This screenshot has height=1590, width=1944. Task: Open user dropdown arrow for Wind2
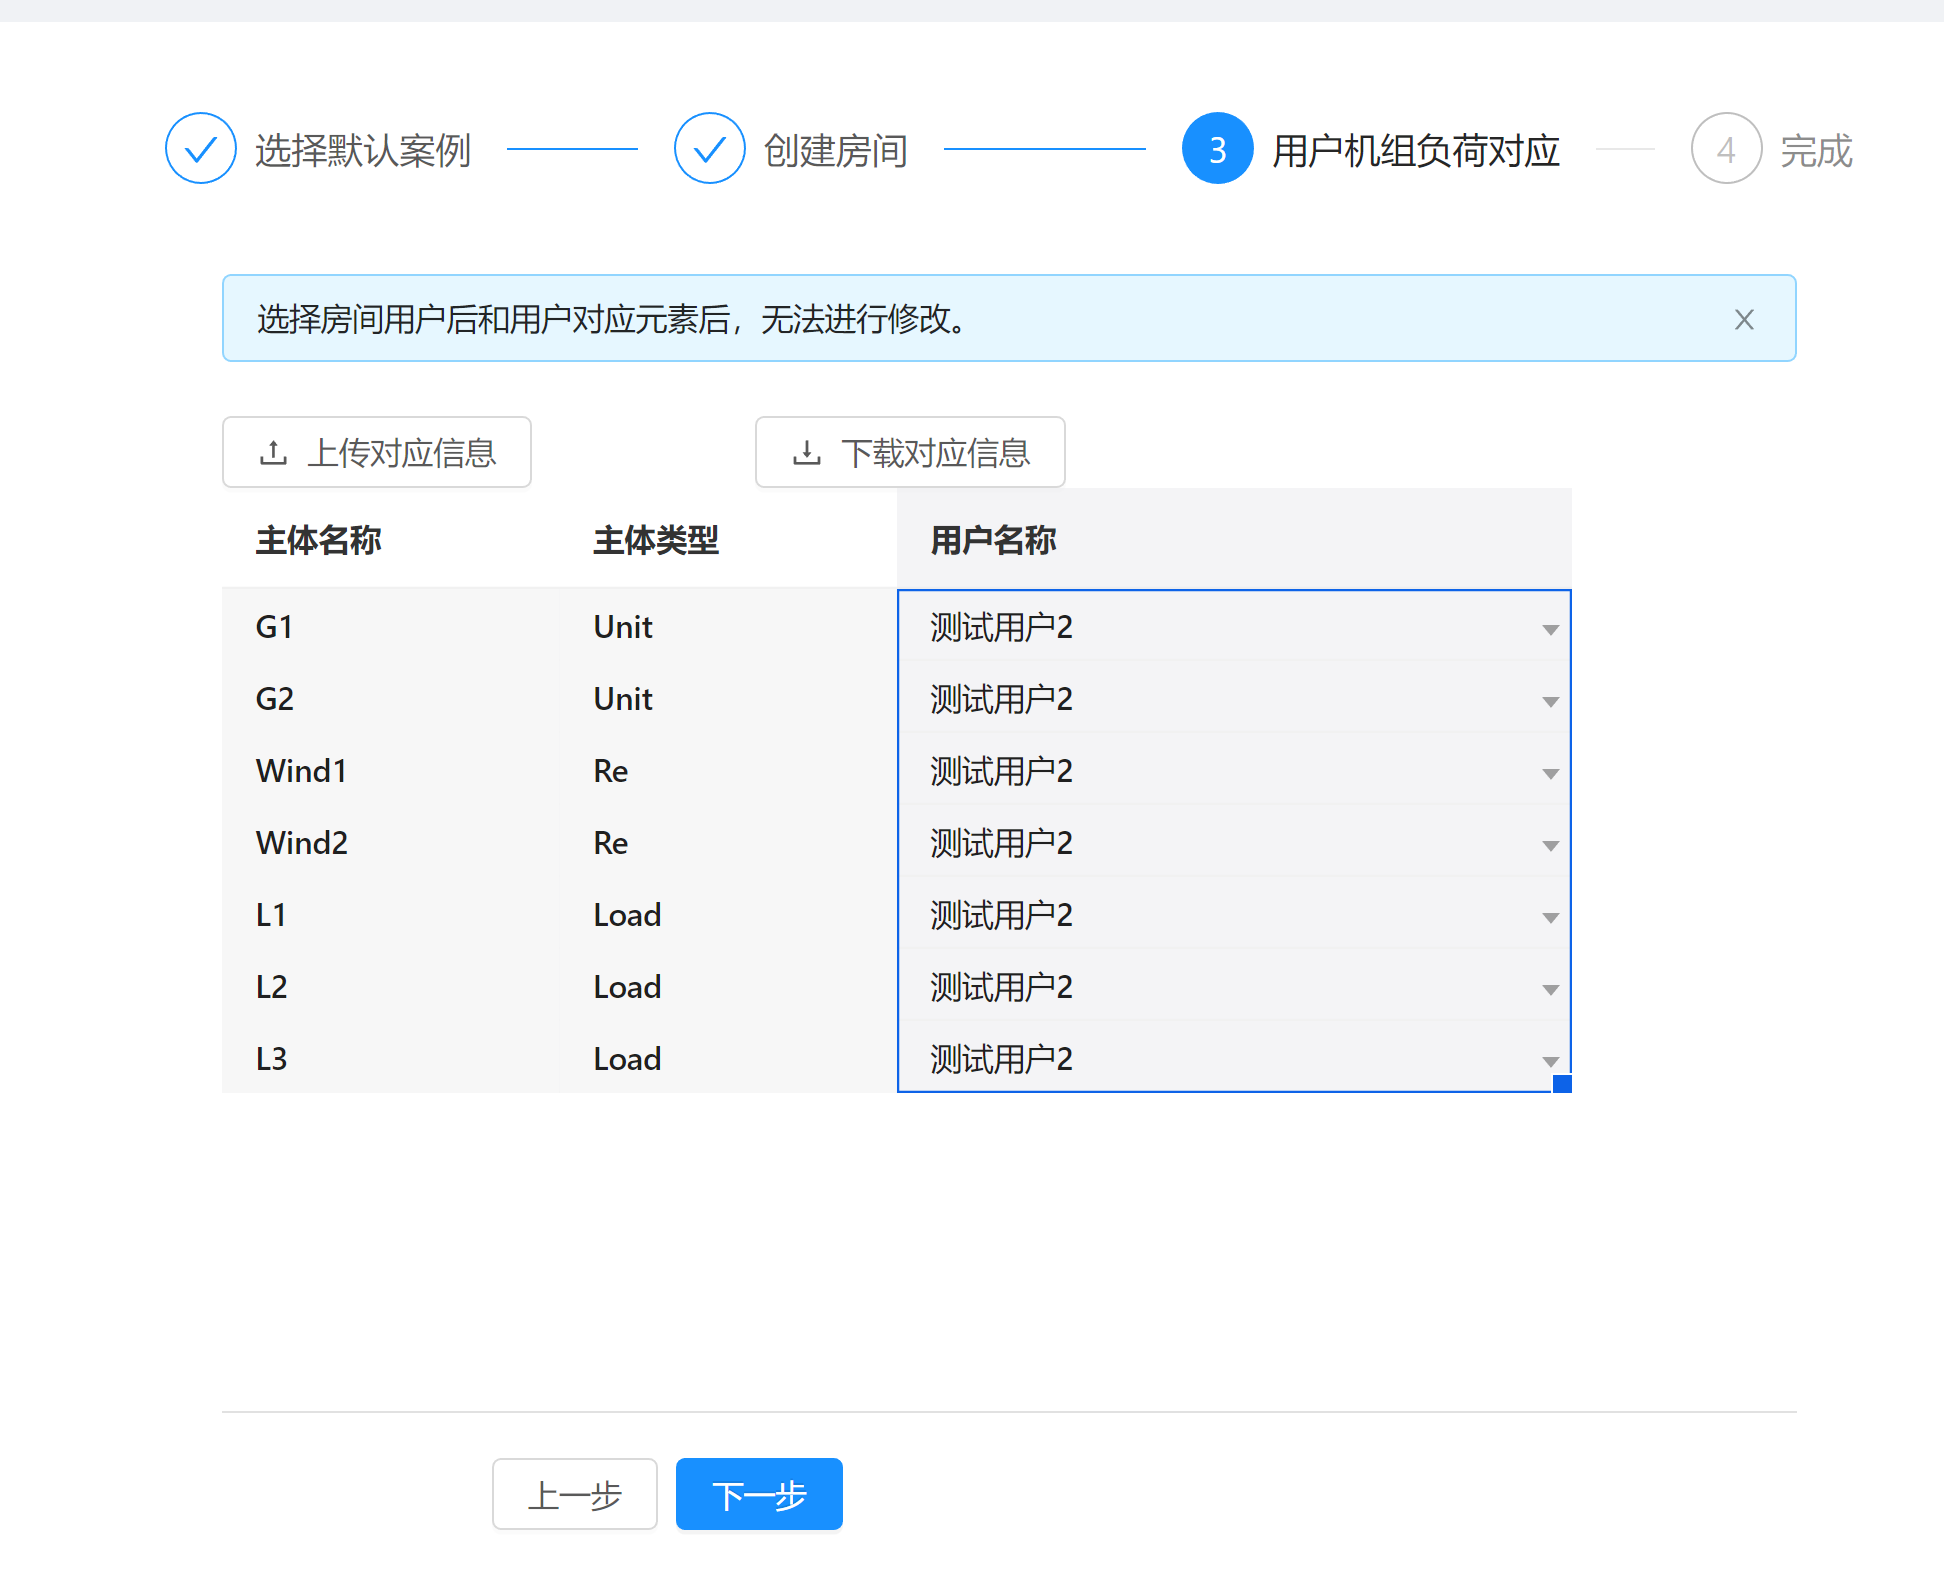pyautogui.click(x=1550, y=845)
